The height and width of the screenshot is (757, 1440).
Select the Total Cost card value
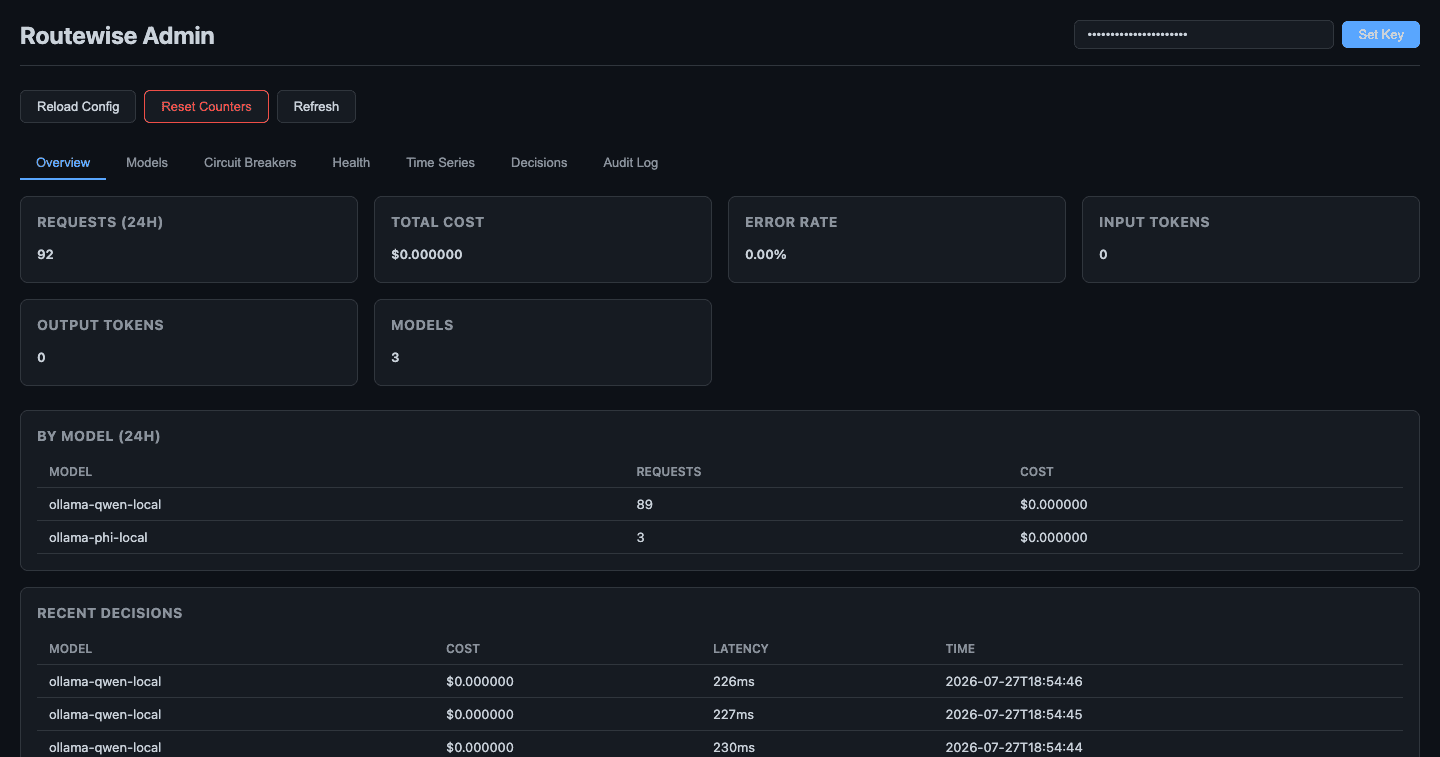click(x=427, y=254)
